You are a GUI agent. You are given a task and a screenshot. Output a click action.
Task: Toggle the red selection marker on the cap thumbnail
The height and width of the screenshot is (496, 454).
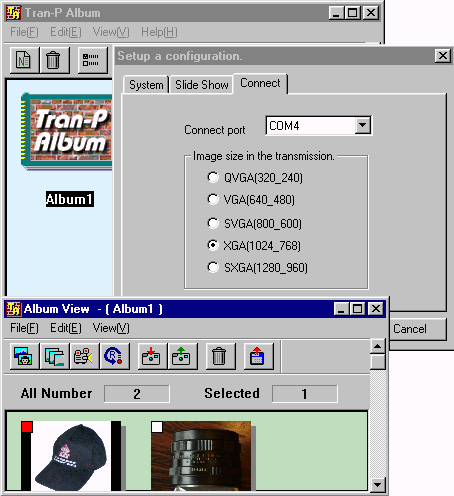[x=27, y=427]
